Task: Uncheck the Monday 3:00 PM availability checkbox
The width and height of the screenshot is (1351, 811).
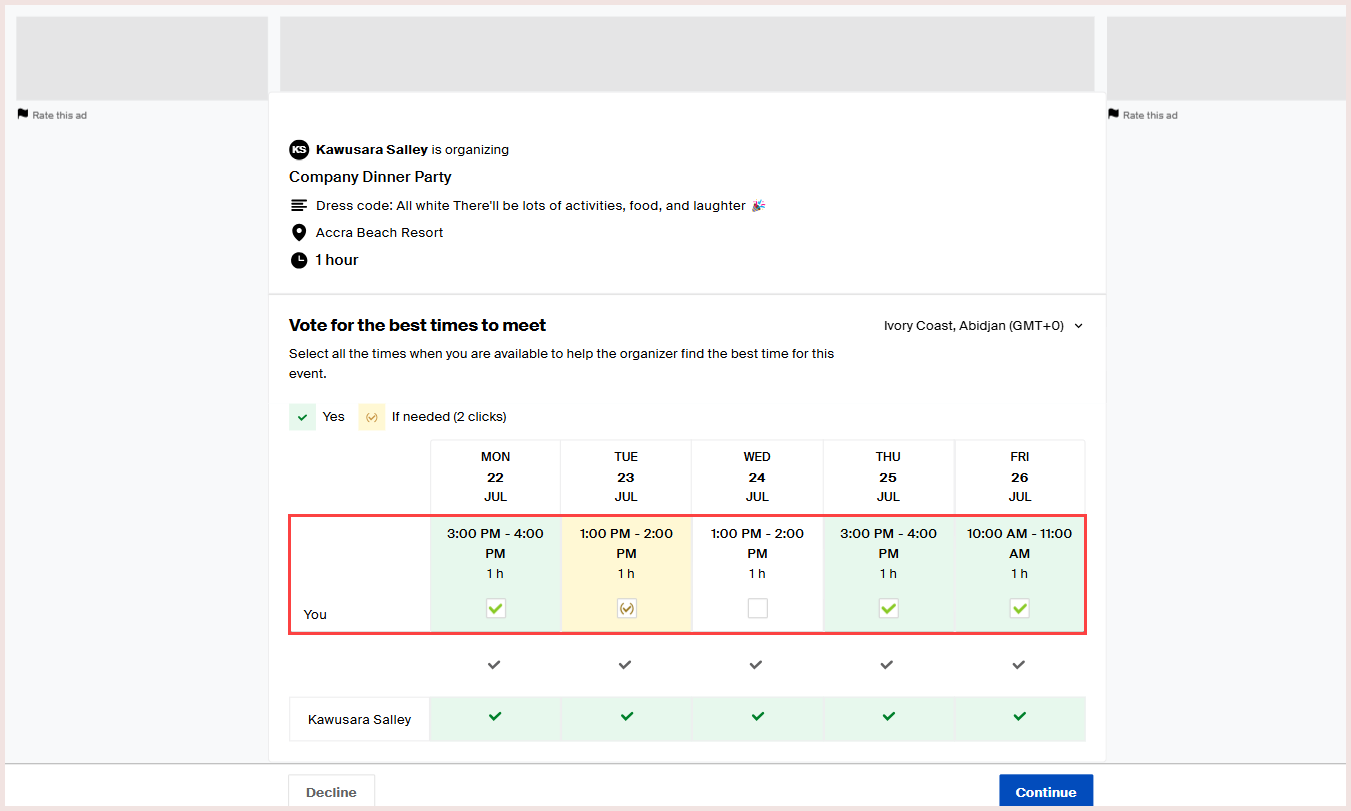Action: tap(496, 608)
